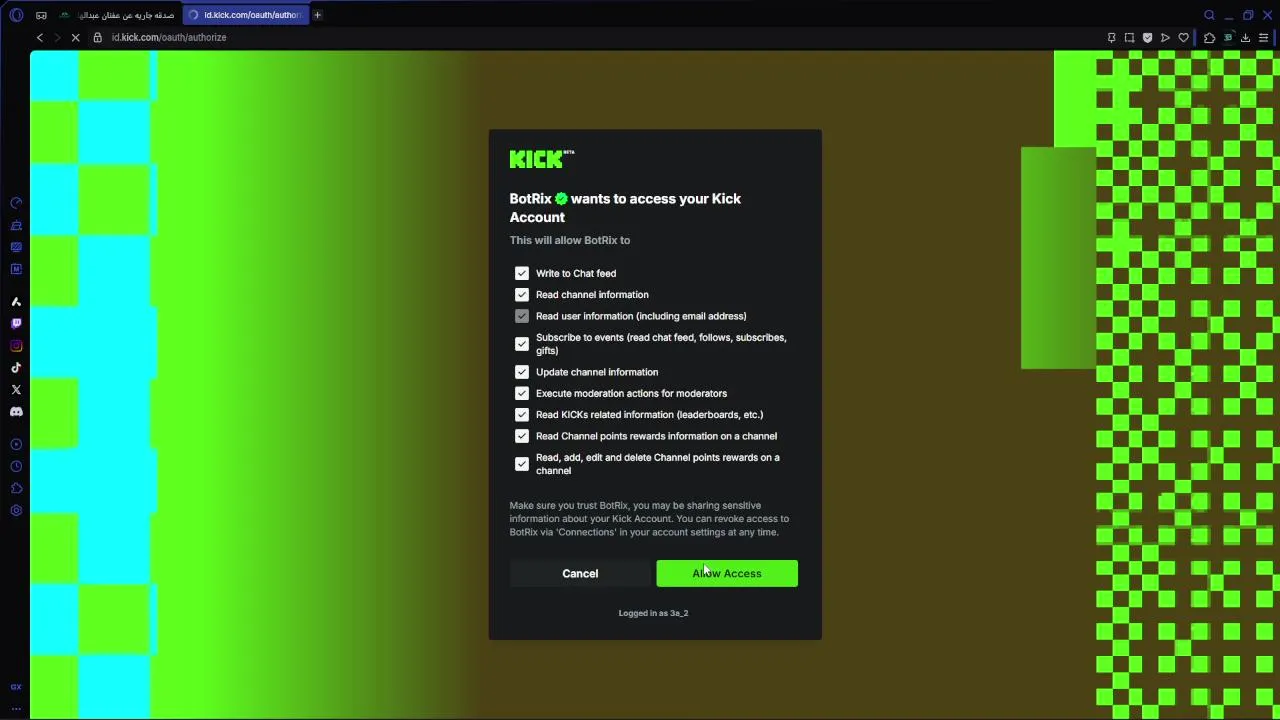Open Discord in the sidebar
Viewport: 1280px width, 720px height.
(x=16, y=412)
